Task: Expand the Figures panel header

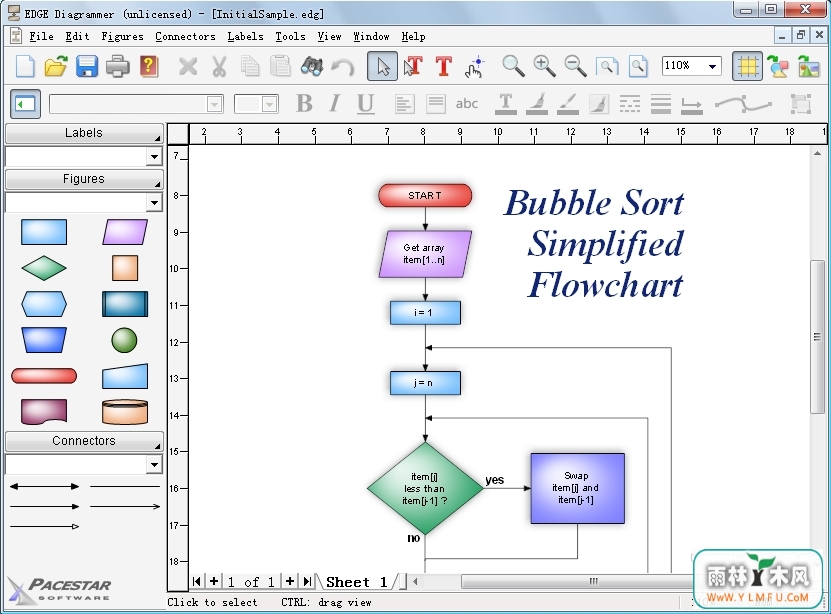Action: tap(84, 179)
